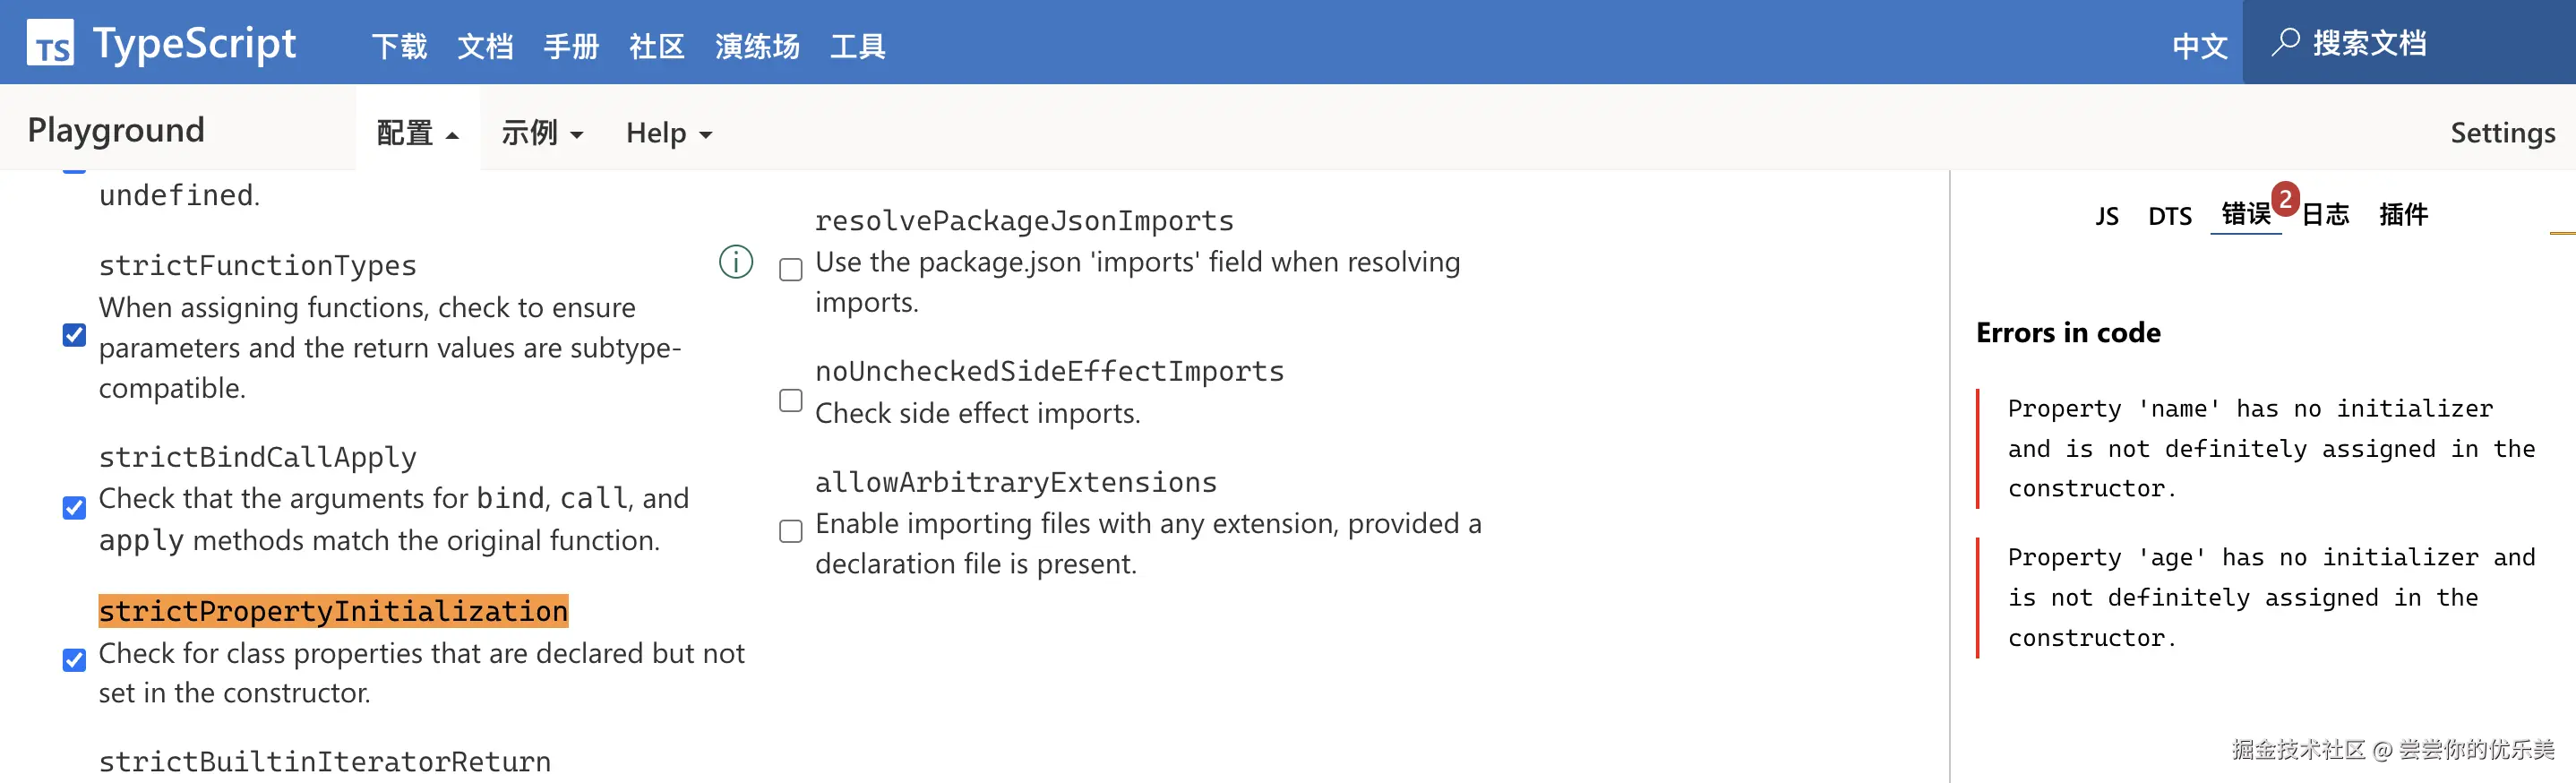The image size is (2576, 783).
Task: Open the 日志 logs tab
Action: [2326, 215]
